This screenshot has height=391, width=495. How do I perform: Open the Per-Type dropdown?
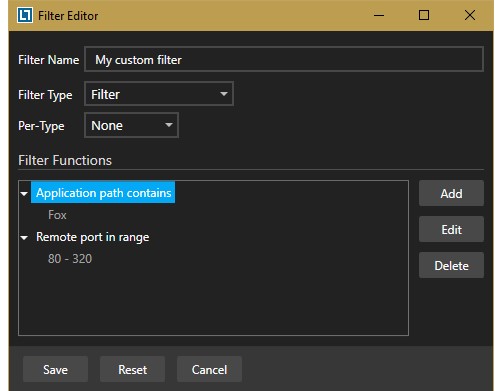[x=131, y=125]
